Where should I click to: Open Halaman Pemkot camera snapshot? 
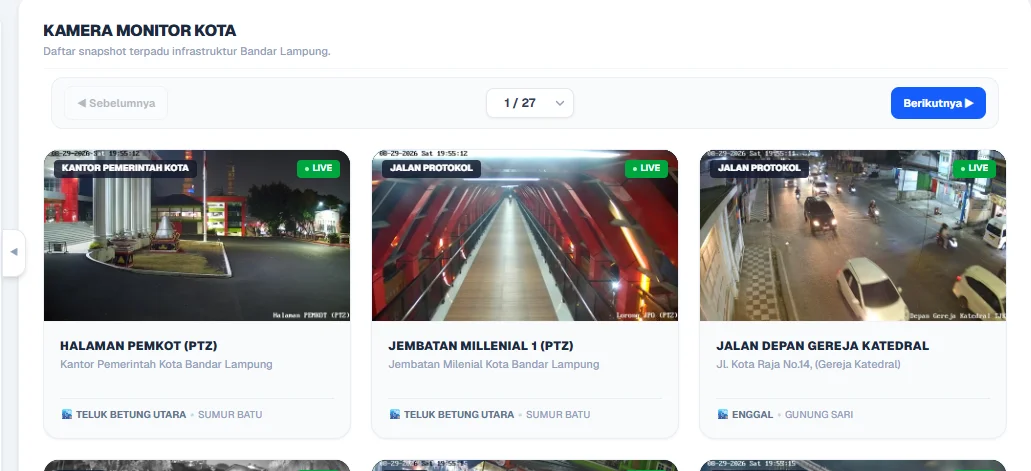point(197,236)
